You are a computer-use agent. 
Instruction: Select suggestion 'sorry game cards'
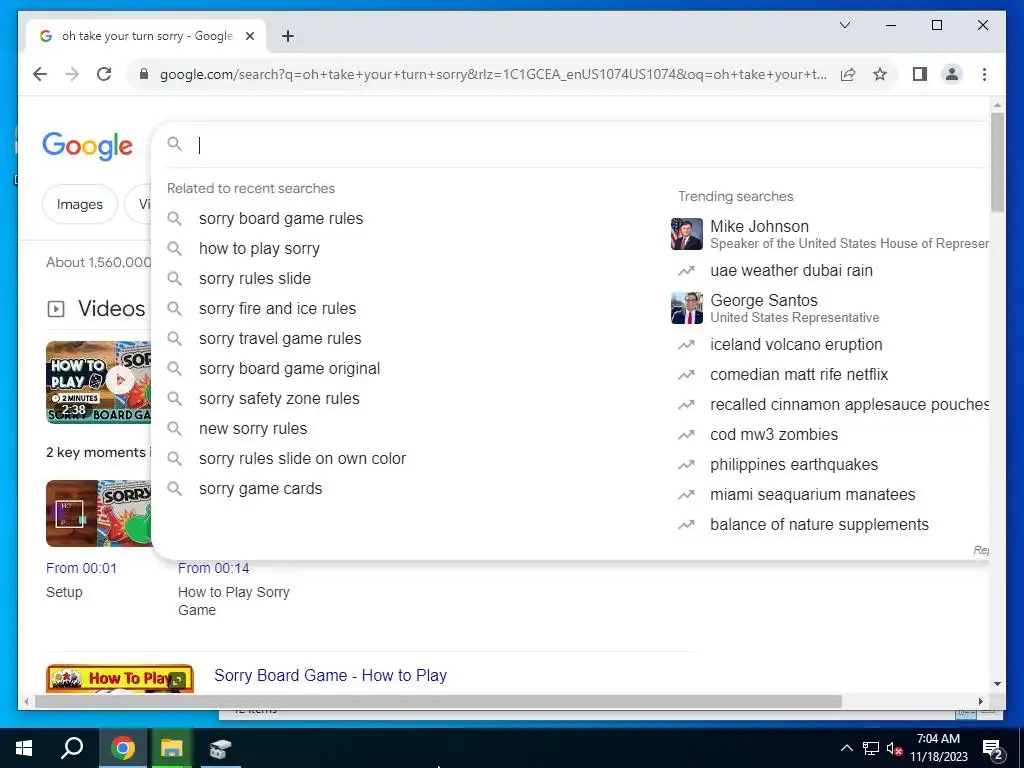[261, 489]
